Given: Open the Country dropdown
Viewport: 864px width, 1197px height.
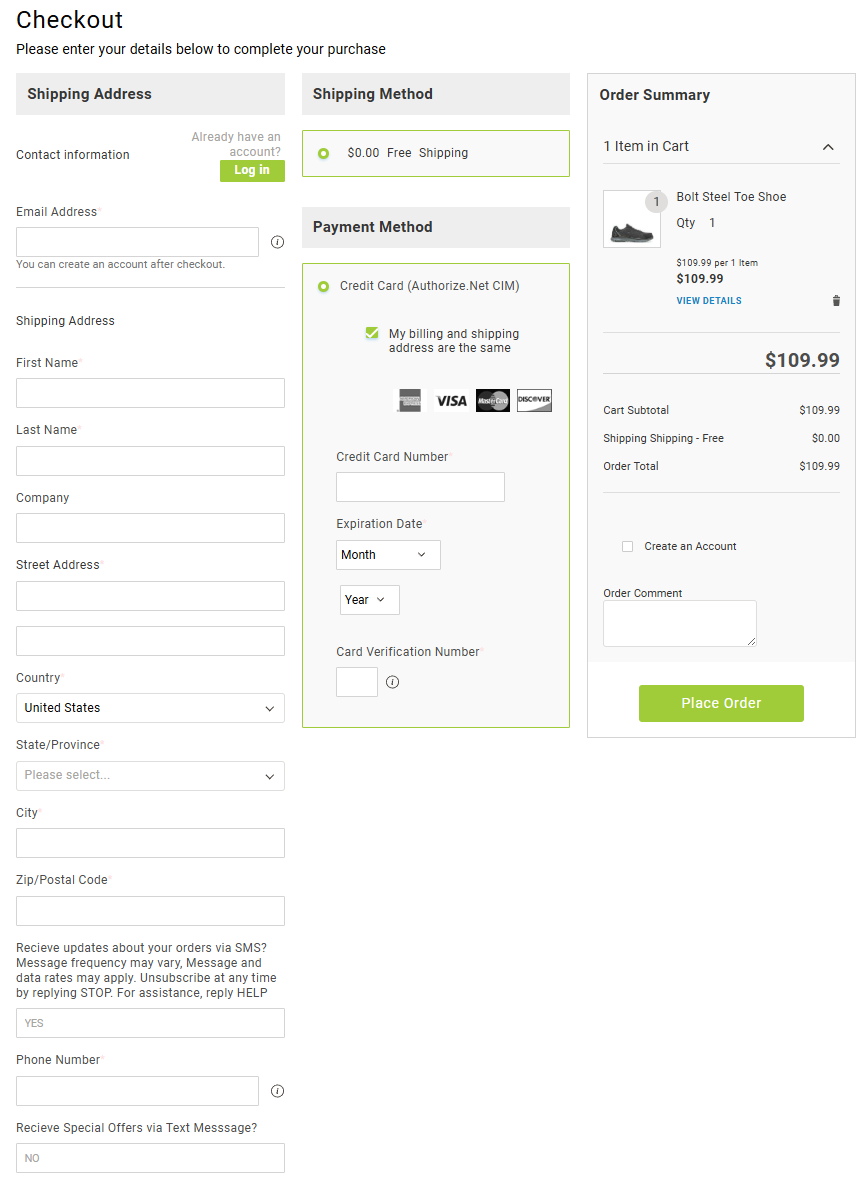Looking at the screenshot, I should [150, 708].
